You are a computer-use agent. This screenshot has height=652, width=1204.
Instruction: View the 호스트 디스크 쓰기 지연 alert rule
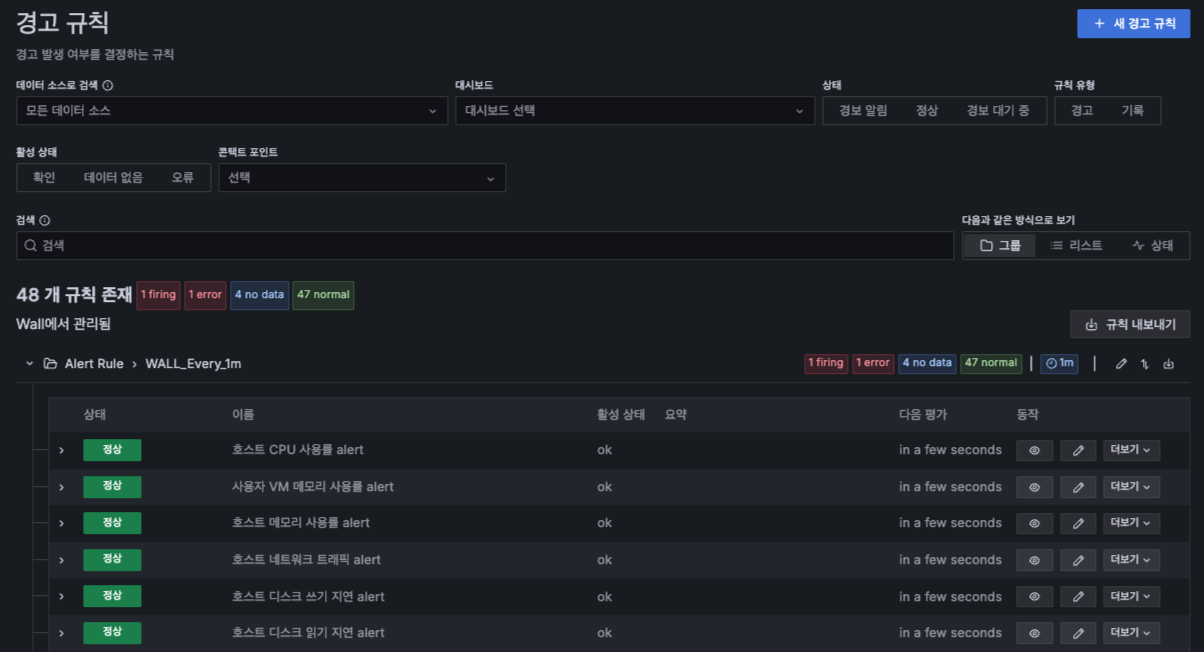click(1034, 597)
